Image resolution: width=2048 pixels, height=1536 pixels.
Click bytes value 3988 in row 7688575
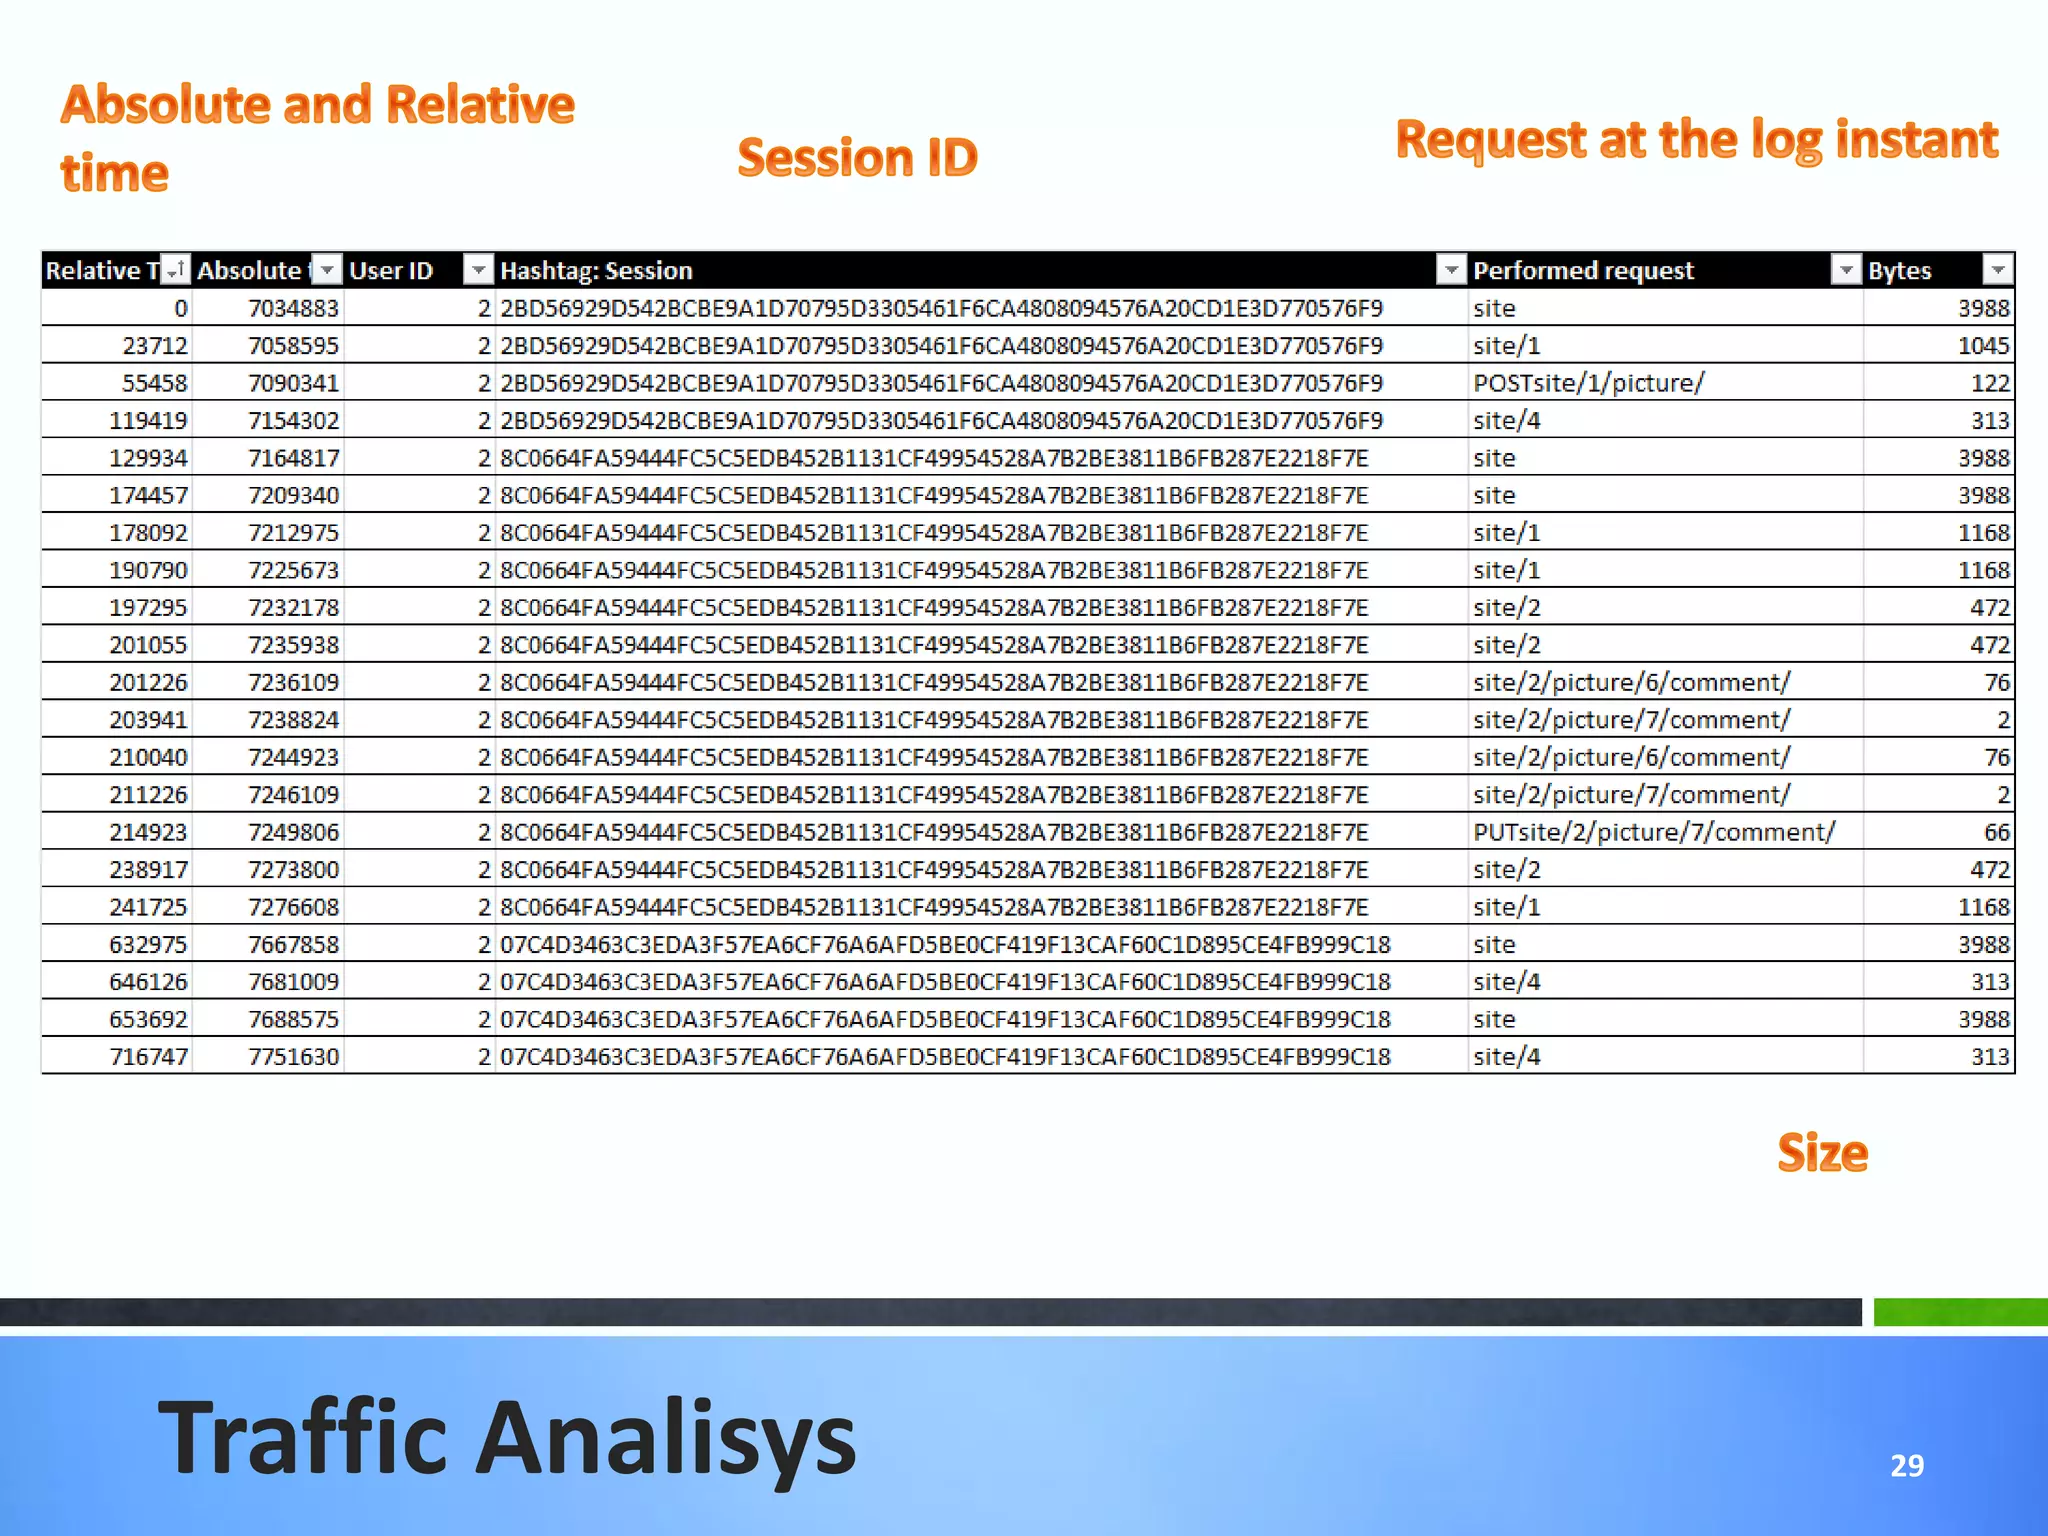point(1938,1019)
